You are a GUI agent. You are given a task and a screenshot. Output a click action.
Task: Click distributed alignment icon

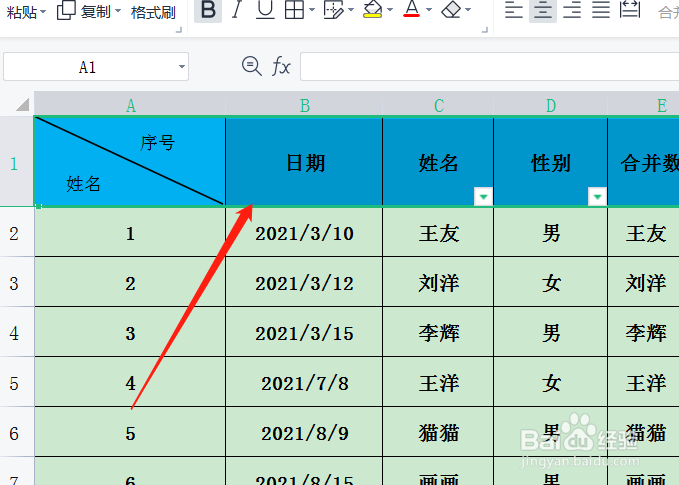630,10
